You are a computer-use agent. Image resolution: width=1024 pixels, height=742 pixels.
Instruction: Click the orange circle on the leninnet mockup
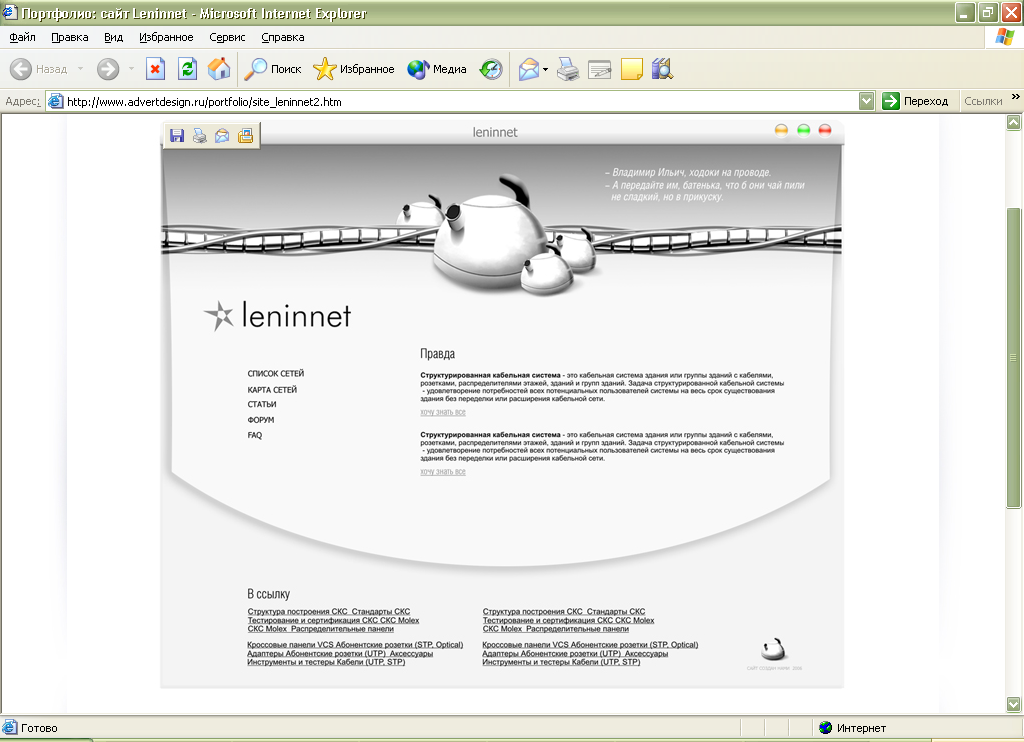coord(781,130)
